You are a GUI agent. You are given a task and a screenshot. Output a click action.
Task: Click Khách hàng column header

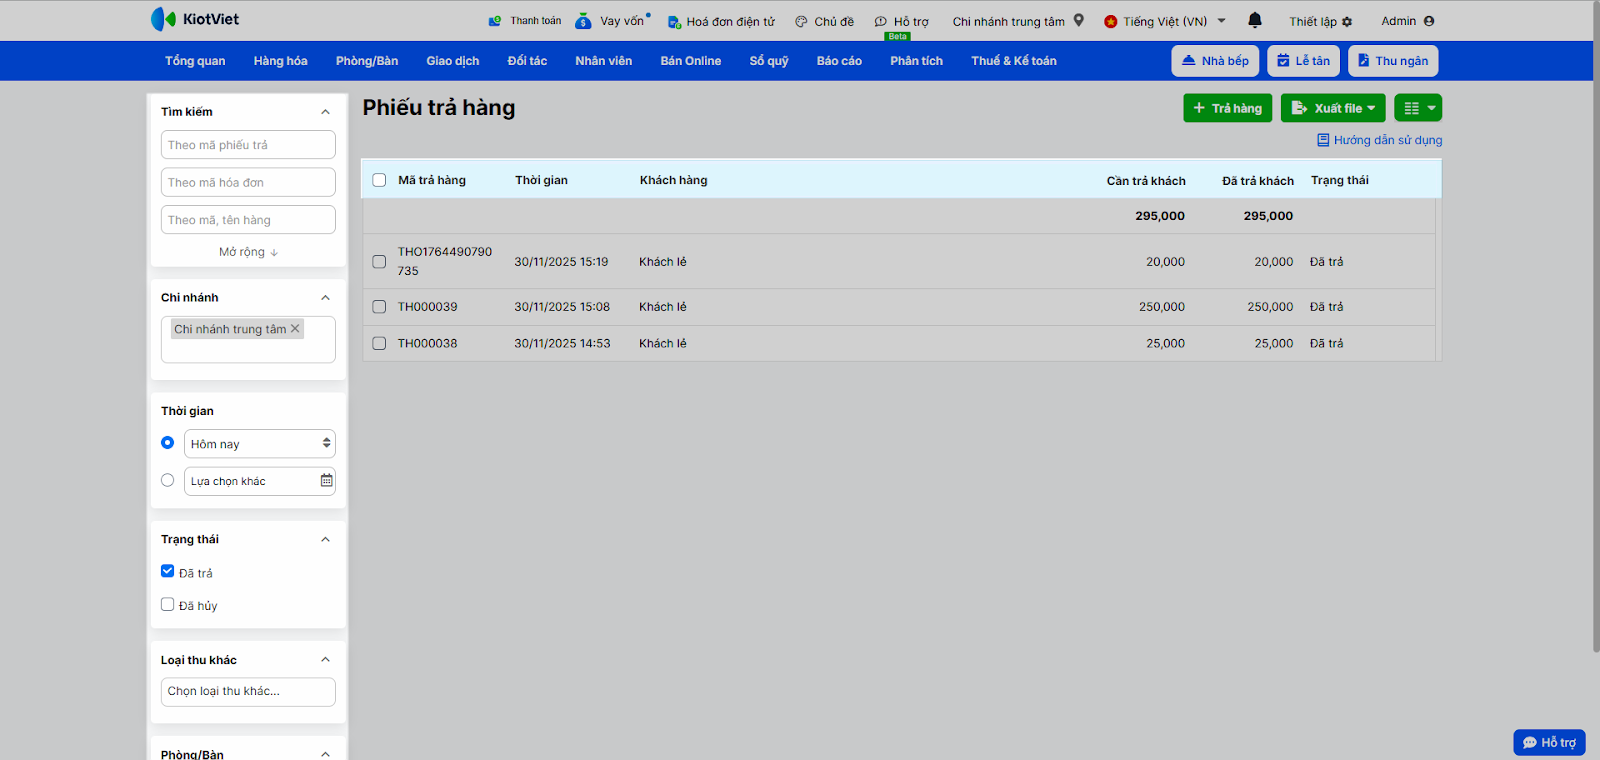[x=674, y=180]
